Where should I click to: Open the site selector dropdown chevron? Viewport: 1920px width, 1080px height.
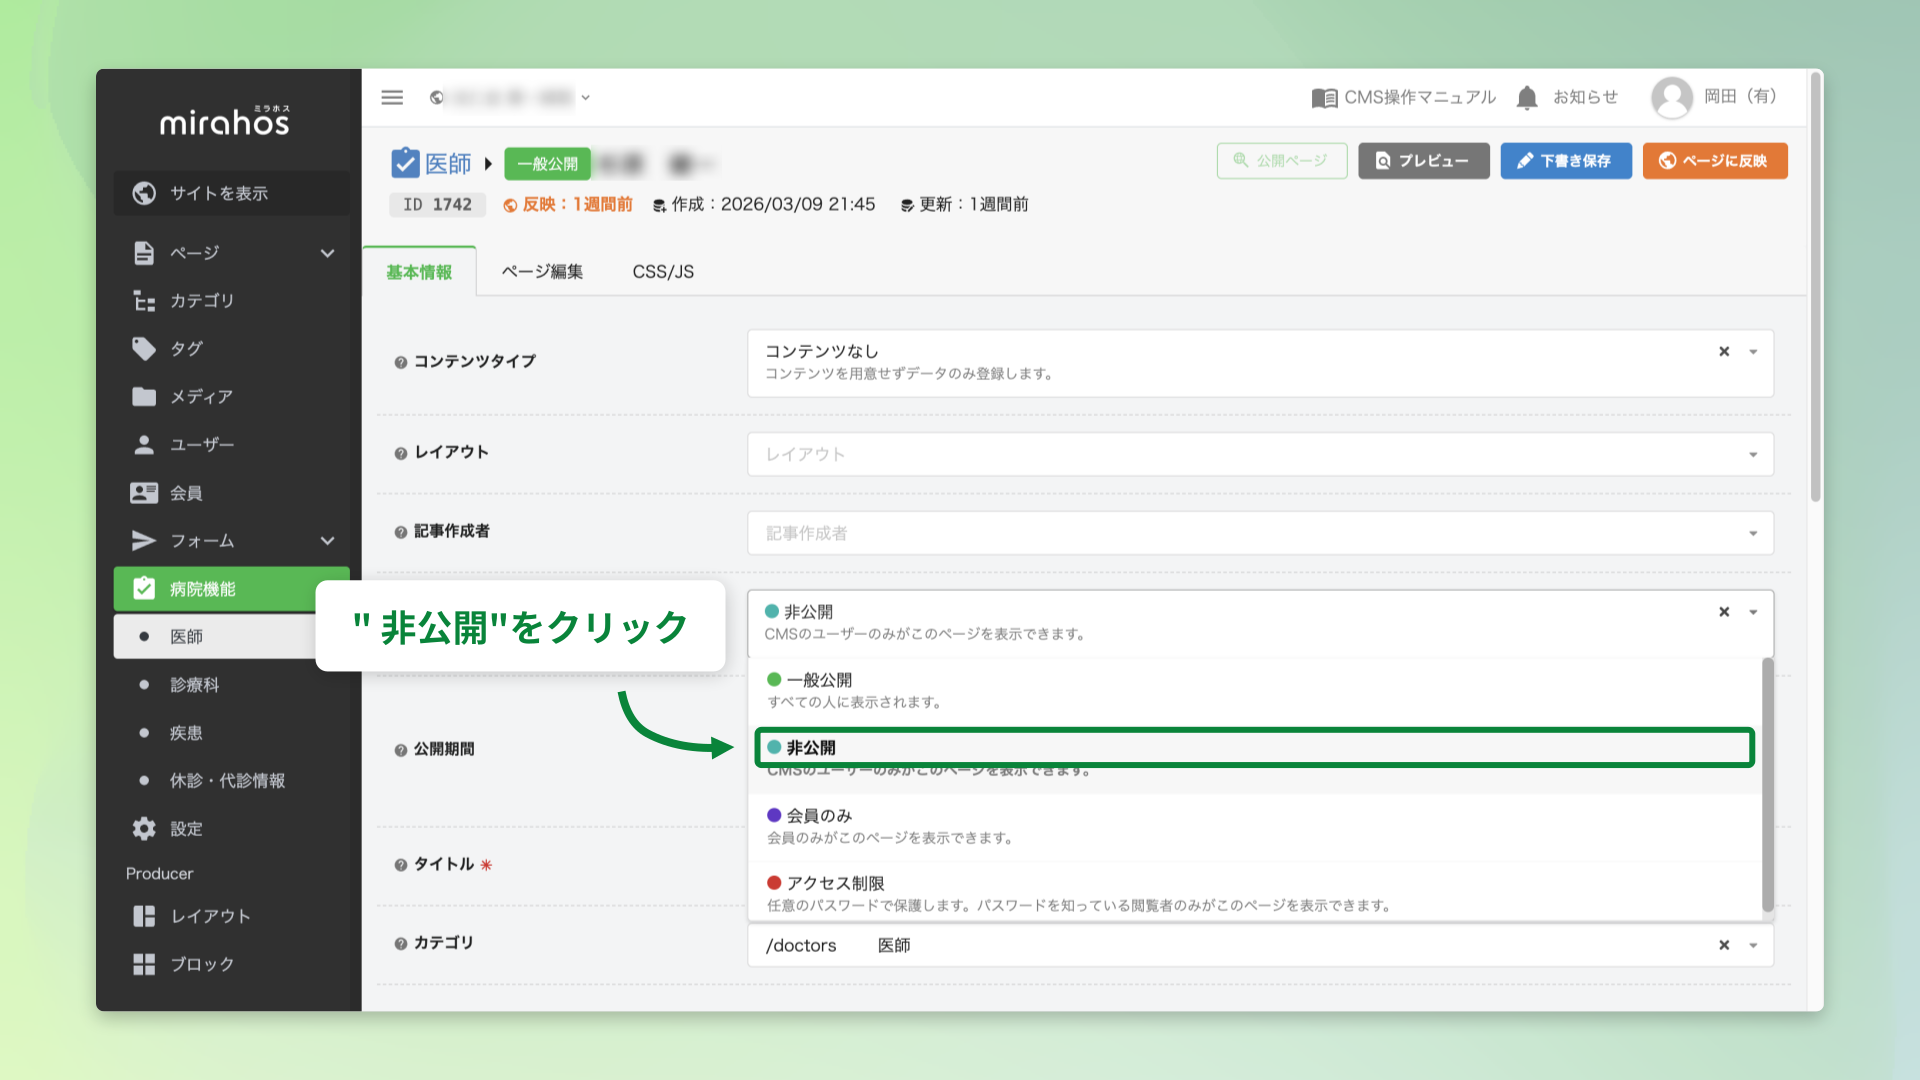(586, 97)
